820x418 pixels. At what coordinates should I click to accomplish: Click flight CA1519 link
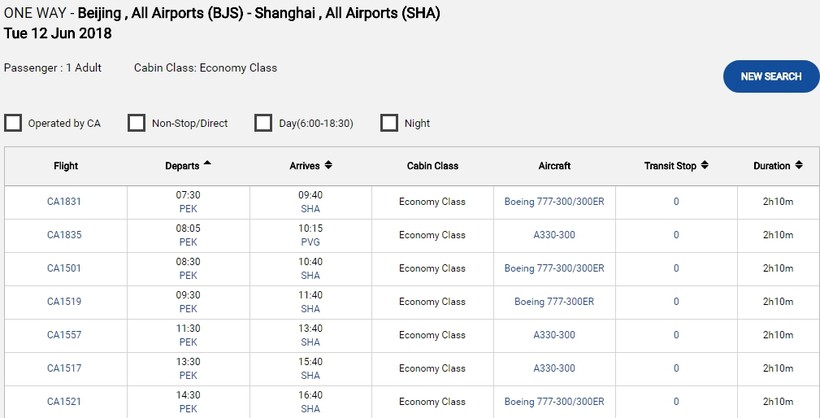coord(64,301)
